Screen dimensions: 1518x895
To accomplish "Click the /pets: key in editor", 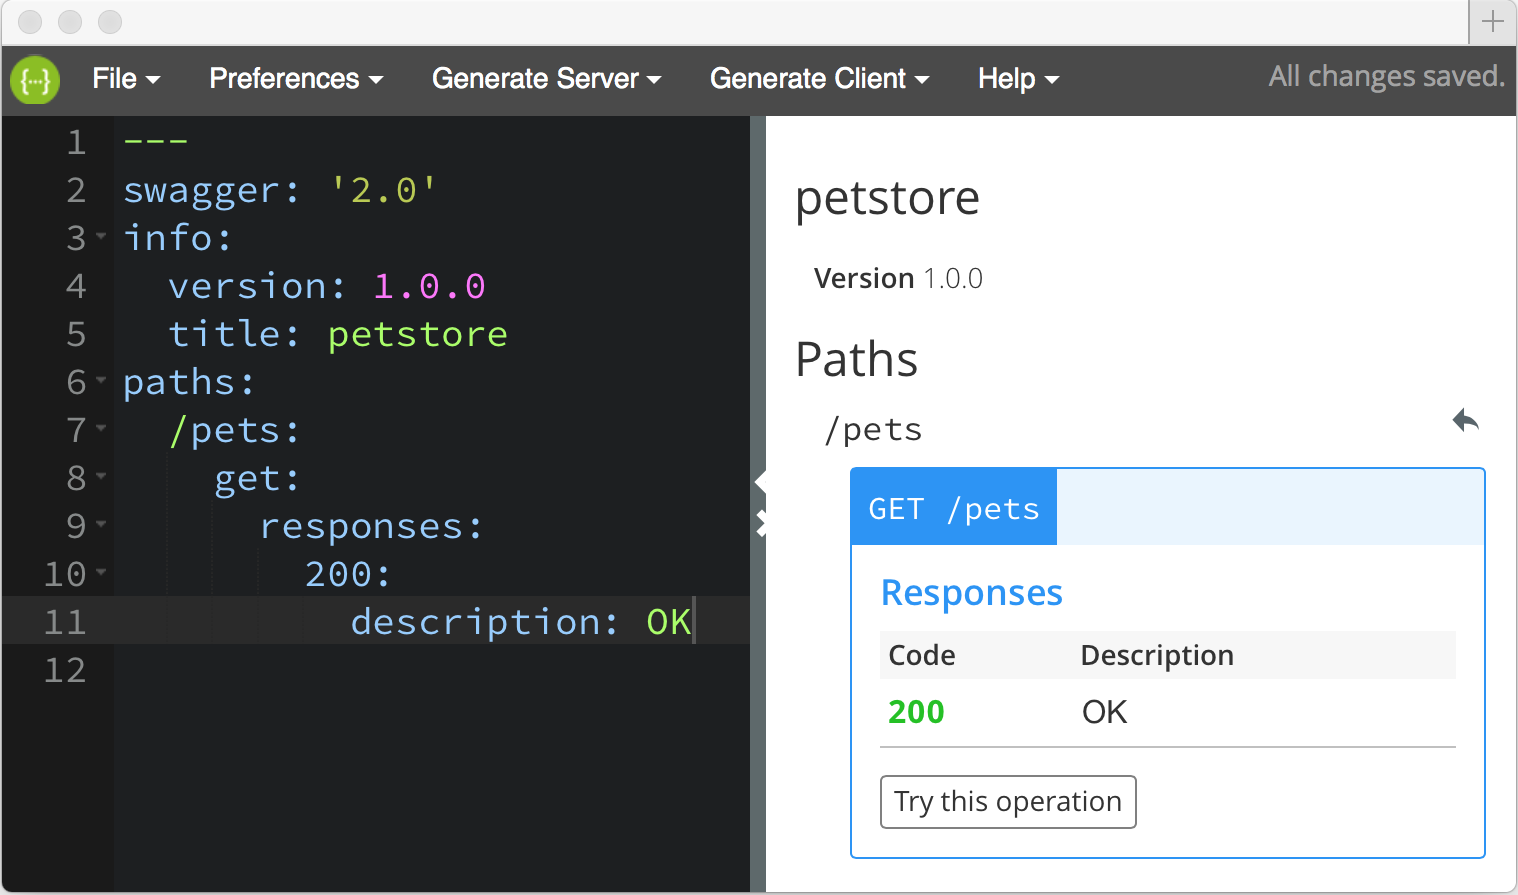I will (x=235, y=430).
